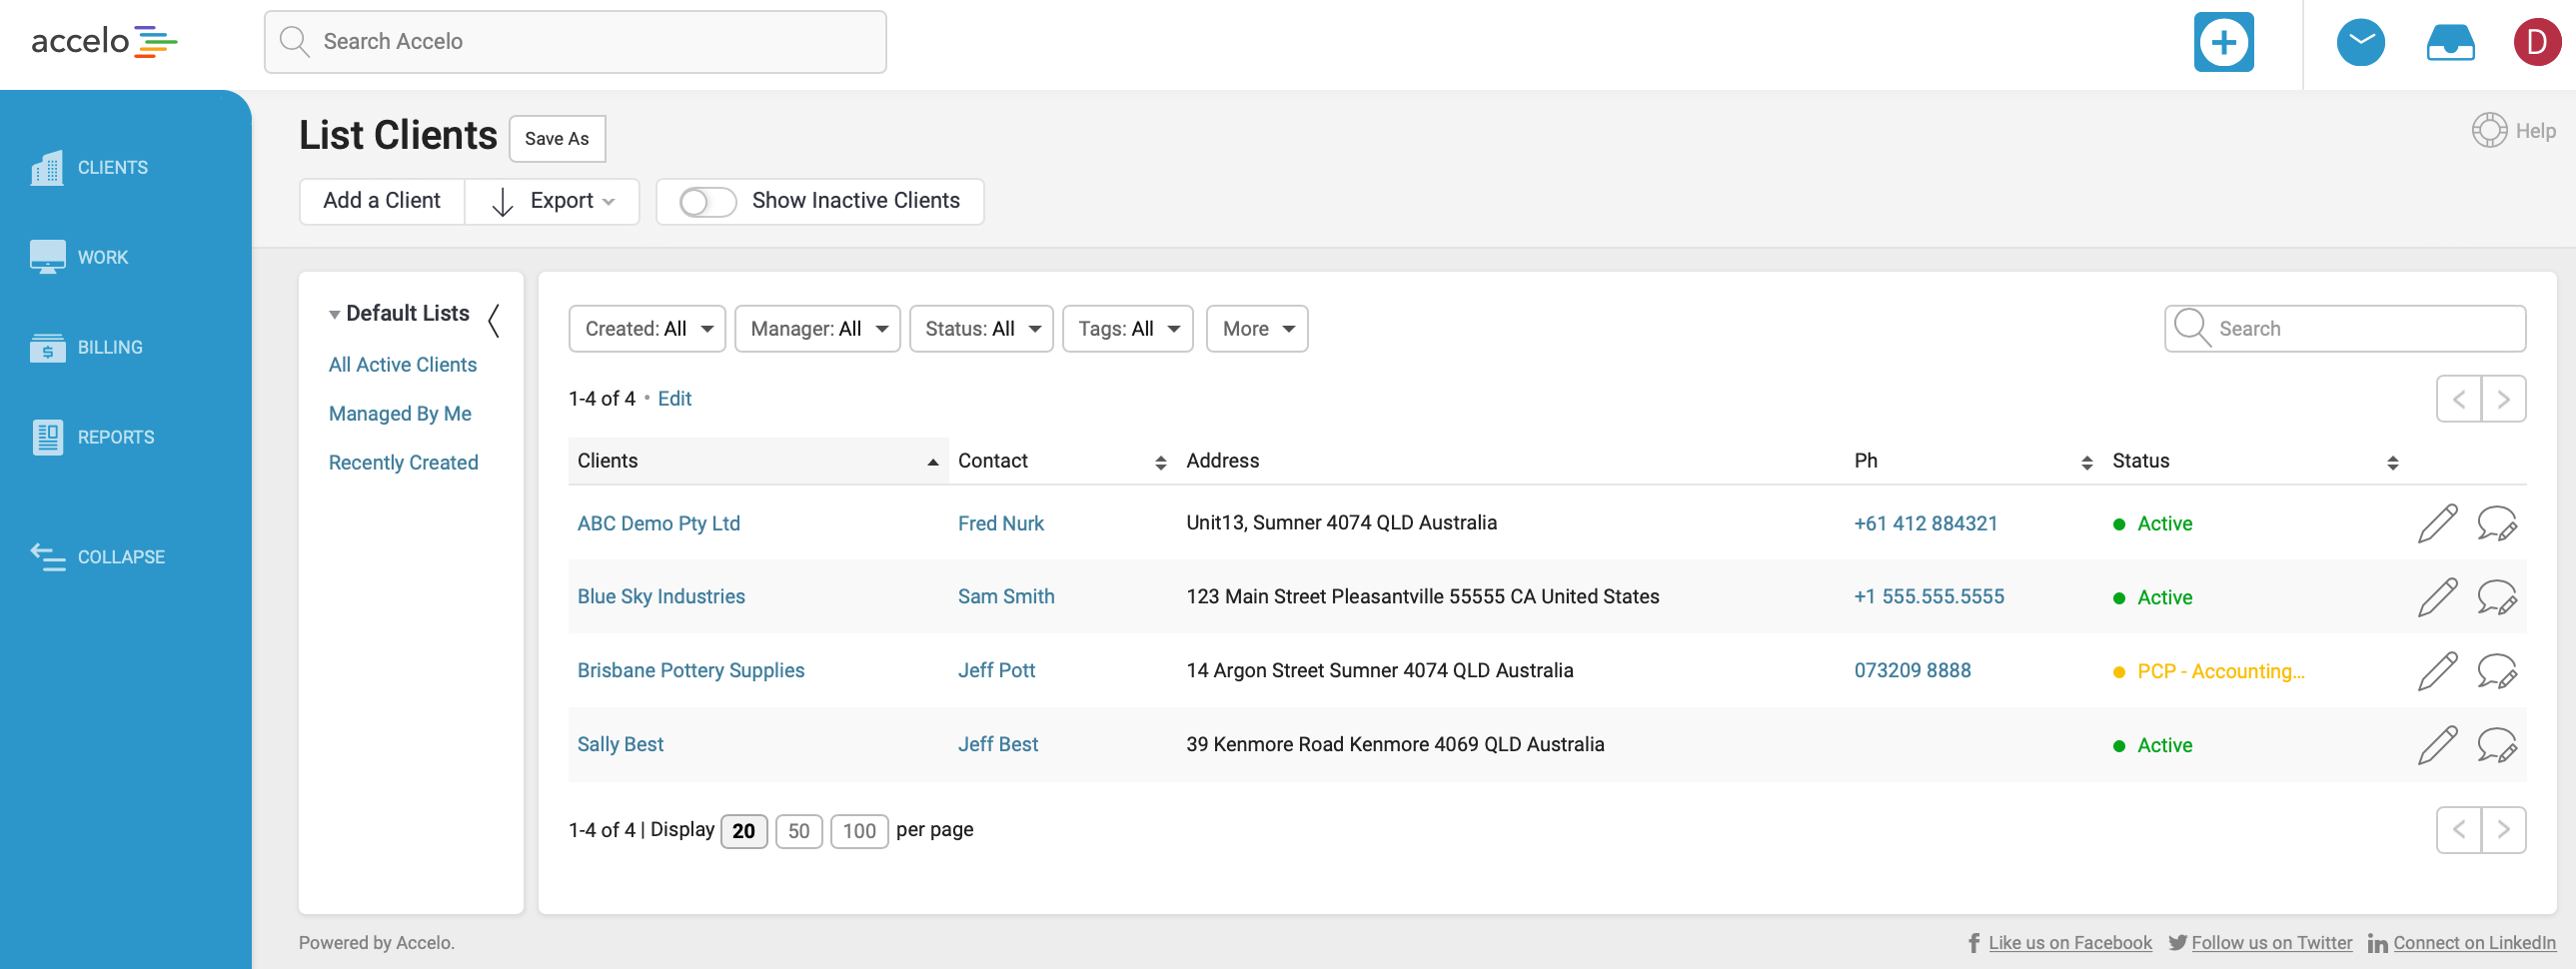
Task: Click note bubble icon for Brisbane Pottery Supplies
Action: [2496, 671]
